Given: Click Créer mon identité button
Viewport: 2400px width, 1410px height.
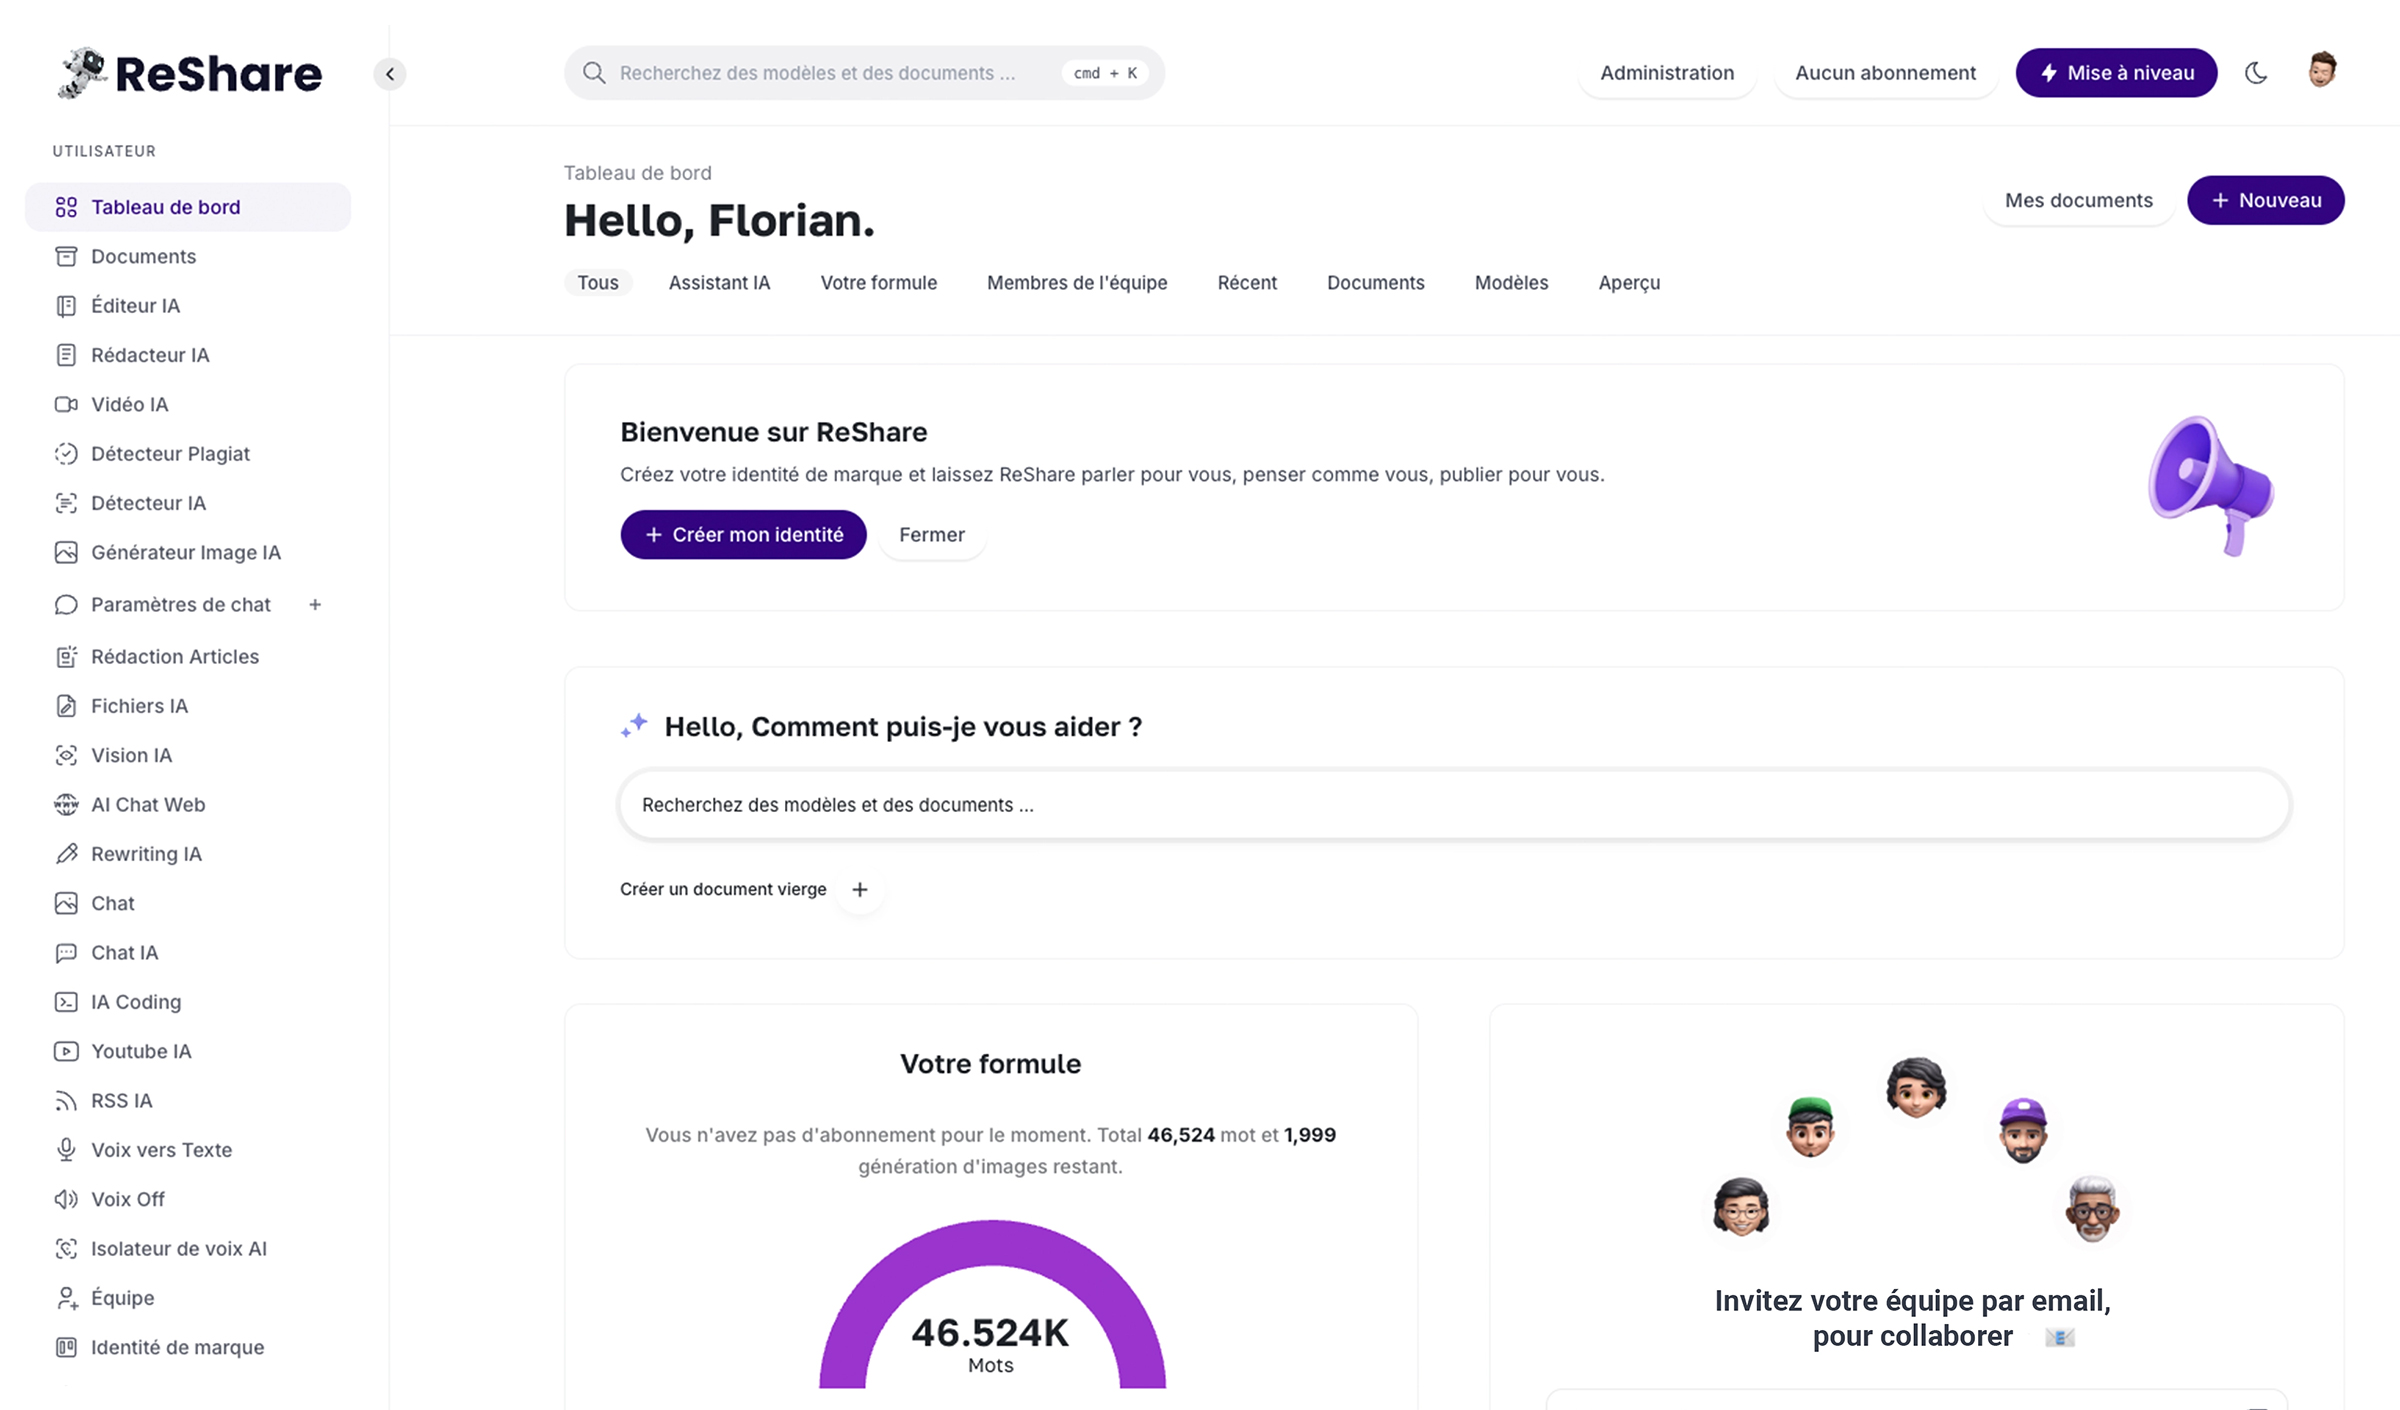Looking at the screenshot, I should [x=743, y=535].
